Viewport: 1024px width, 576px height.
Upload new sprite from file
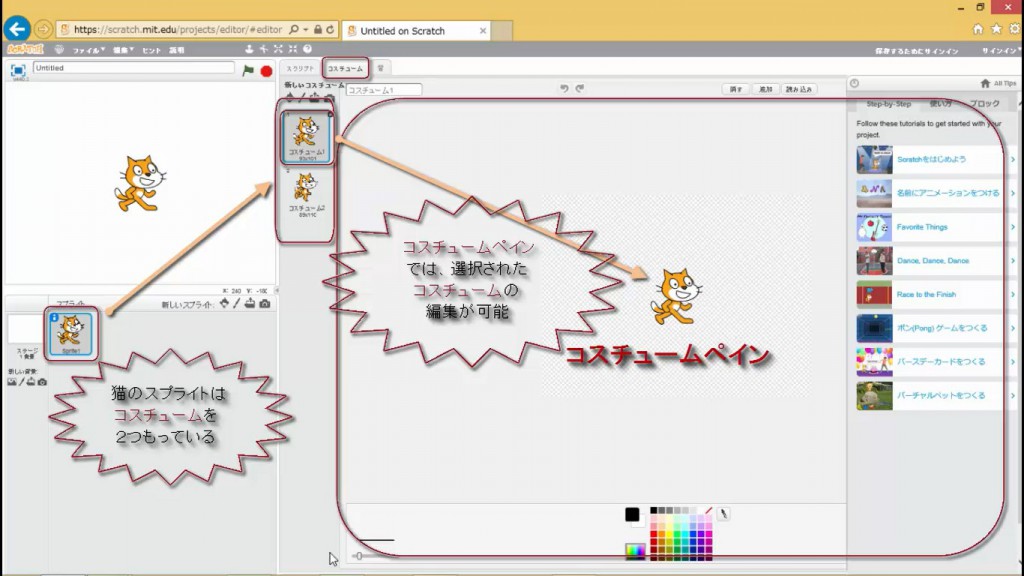(x=250, y=304)
